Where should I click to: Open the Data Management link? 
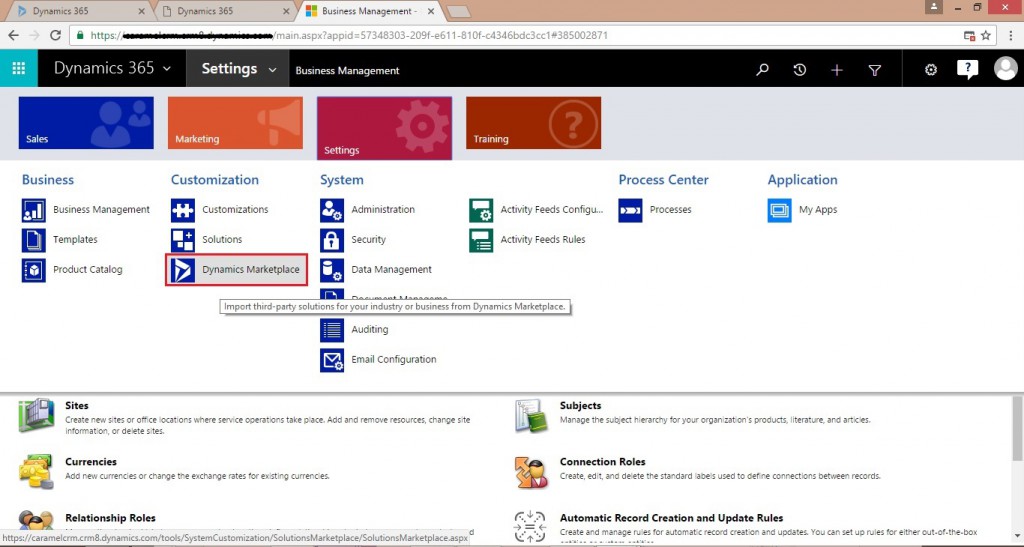[x=391, y=270]
